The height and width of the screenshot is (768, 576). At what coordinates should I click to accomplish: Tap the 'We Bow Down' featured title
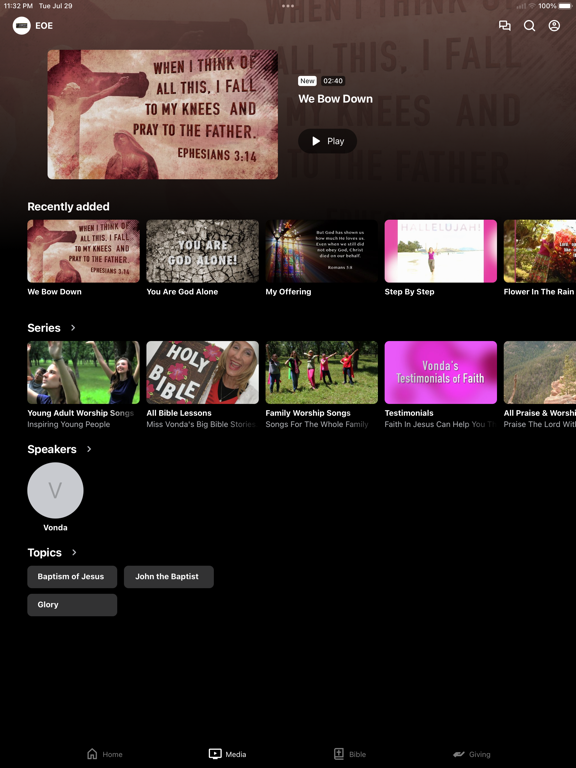(x=336, y=98)
